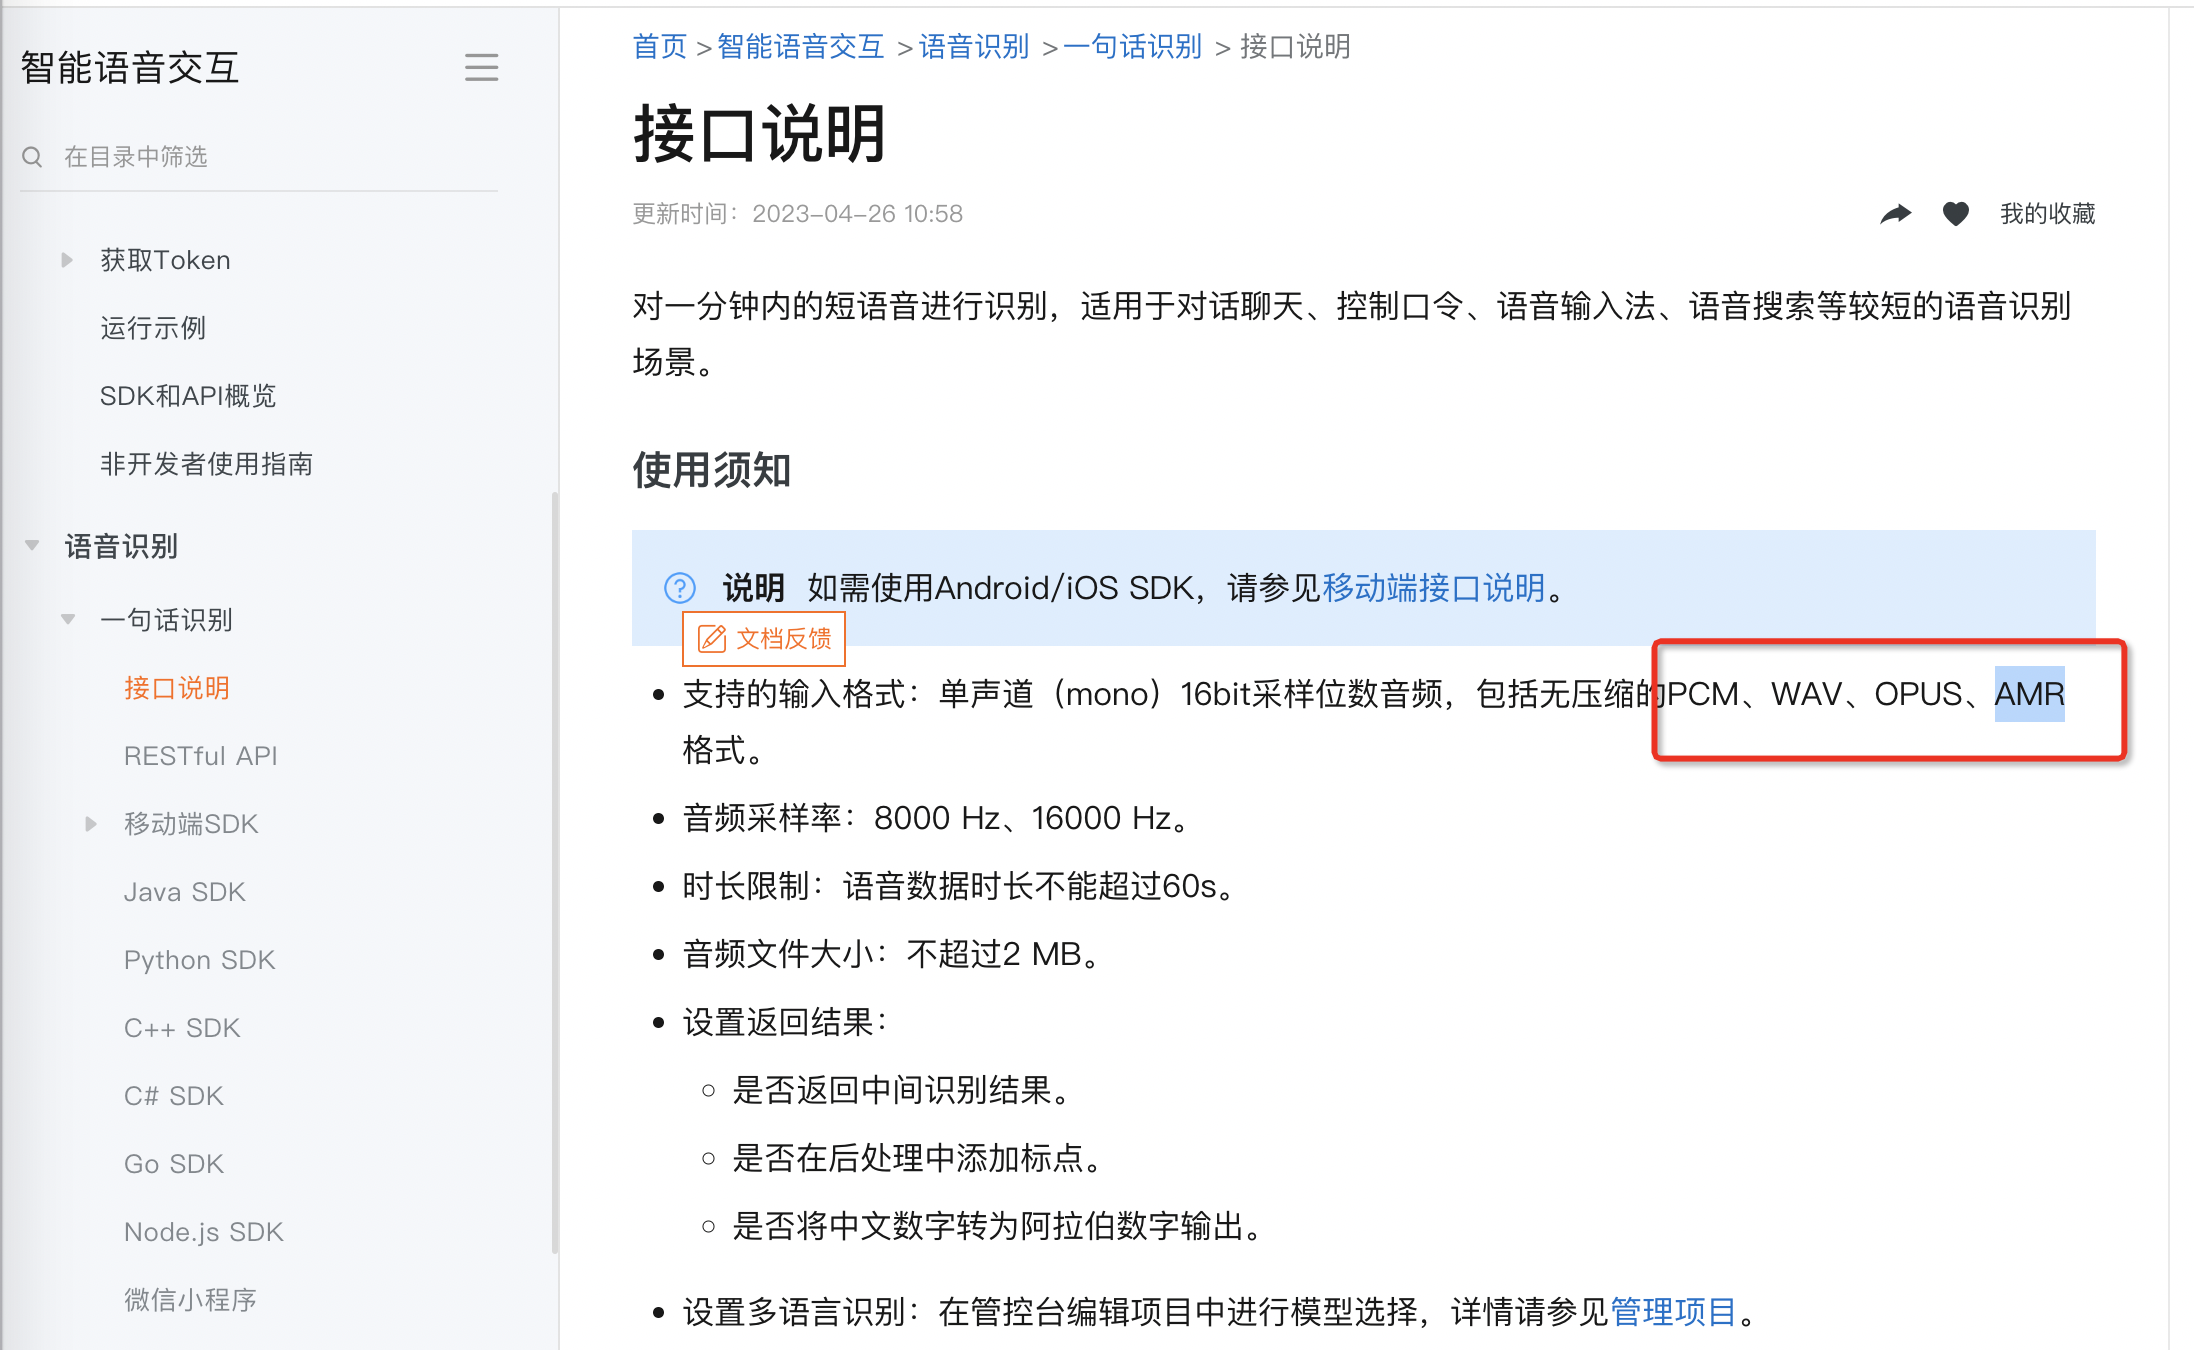The height and width of the screenshot is (1350, 2194).
Task: Open the Python SDK page
Action: pos(199,960)
